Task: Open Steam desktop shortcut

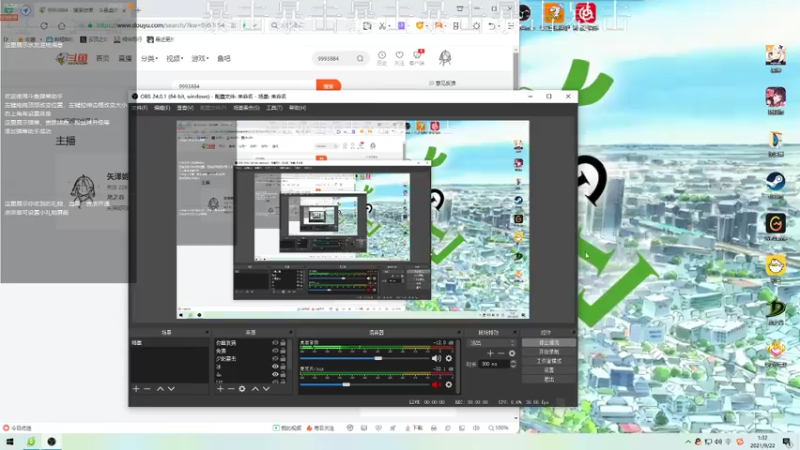Action: click(776, 185)
